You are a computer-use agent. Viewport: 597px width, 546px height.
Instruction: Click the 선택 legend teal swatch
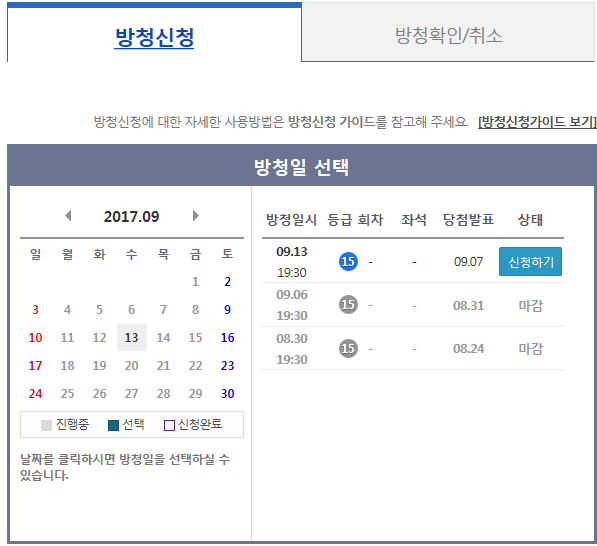tap(113, 425)
